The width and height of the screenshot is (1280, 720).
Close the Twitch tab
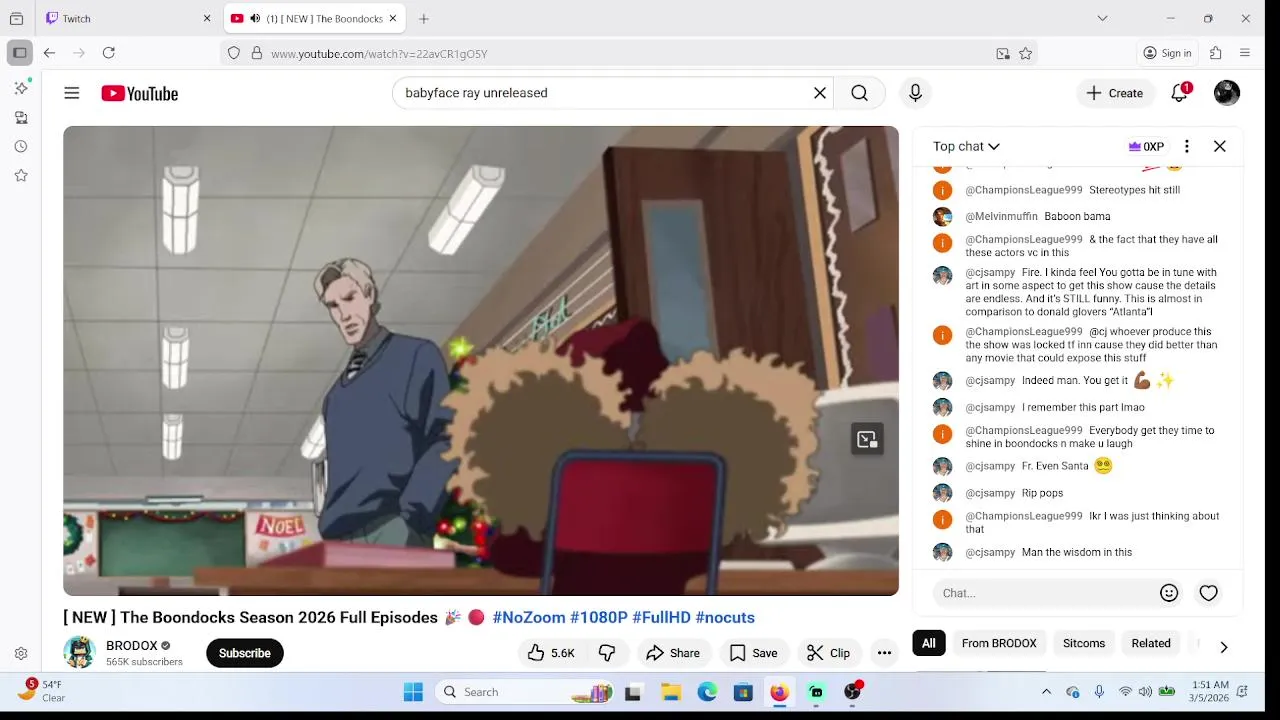pyautogui.click(x=207, y=18)
